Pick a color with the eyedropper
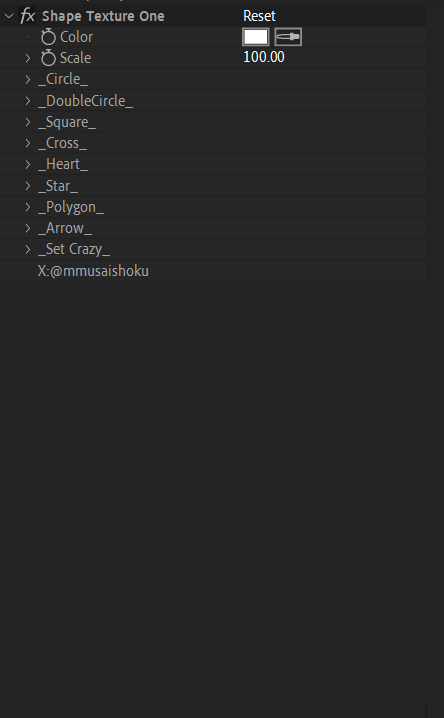The width and height of the screenshot is (444, 718). pyautogui.click(x=288, y=37)
